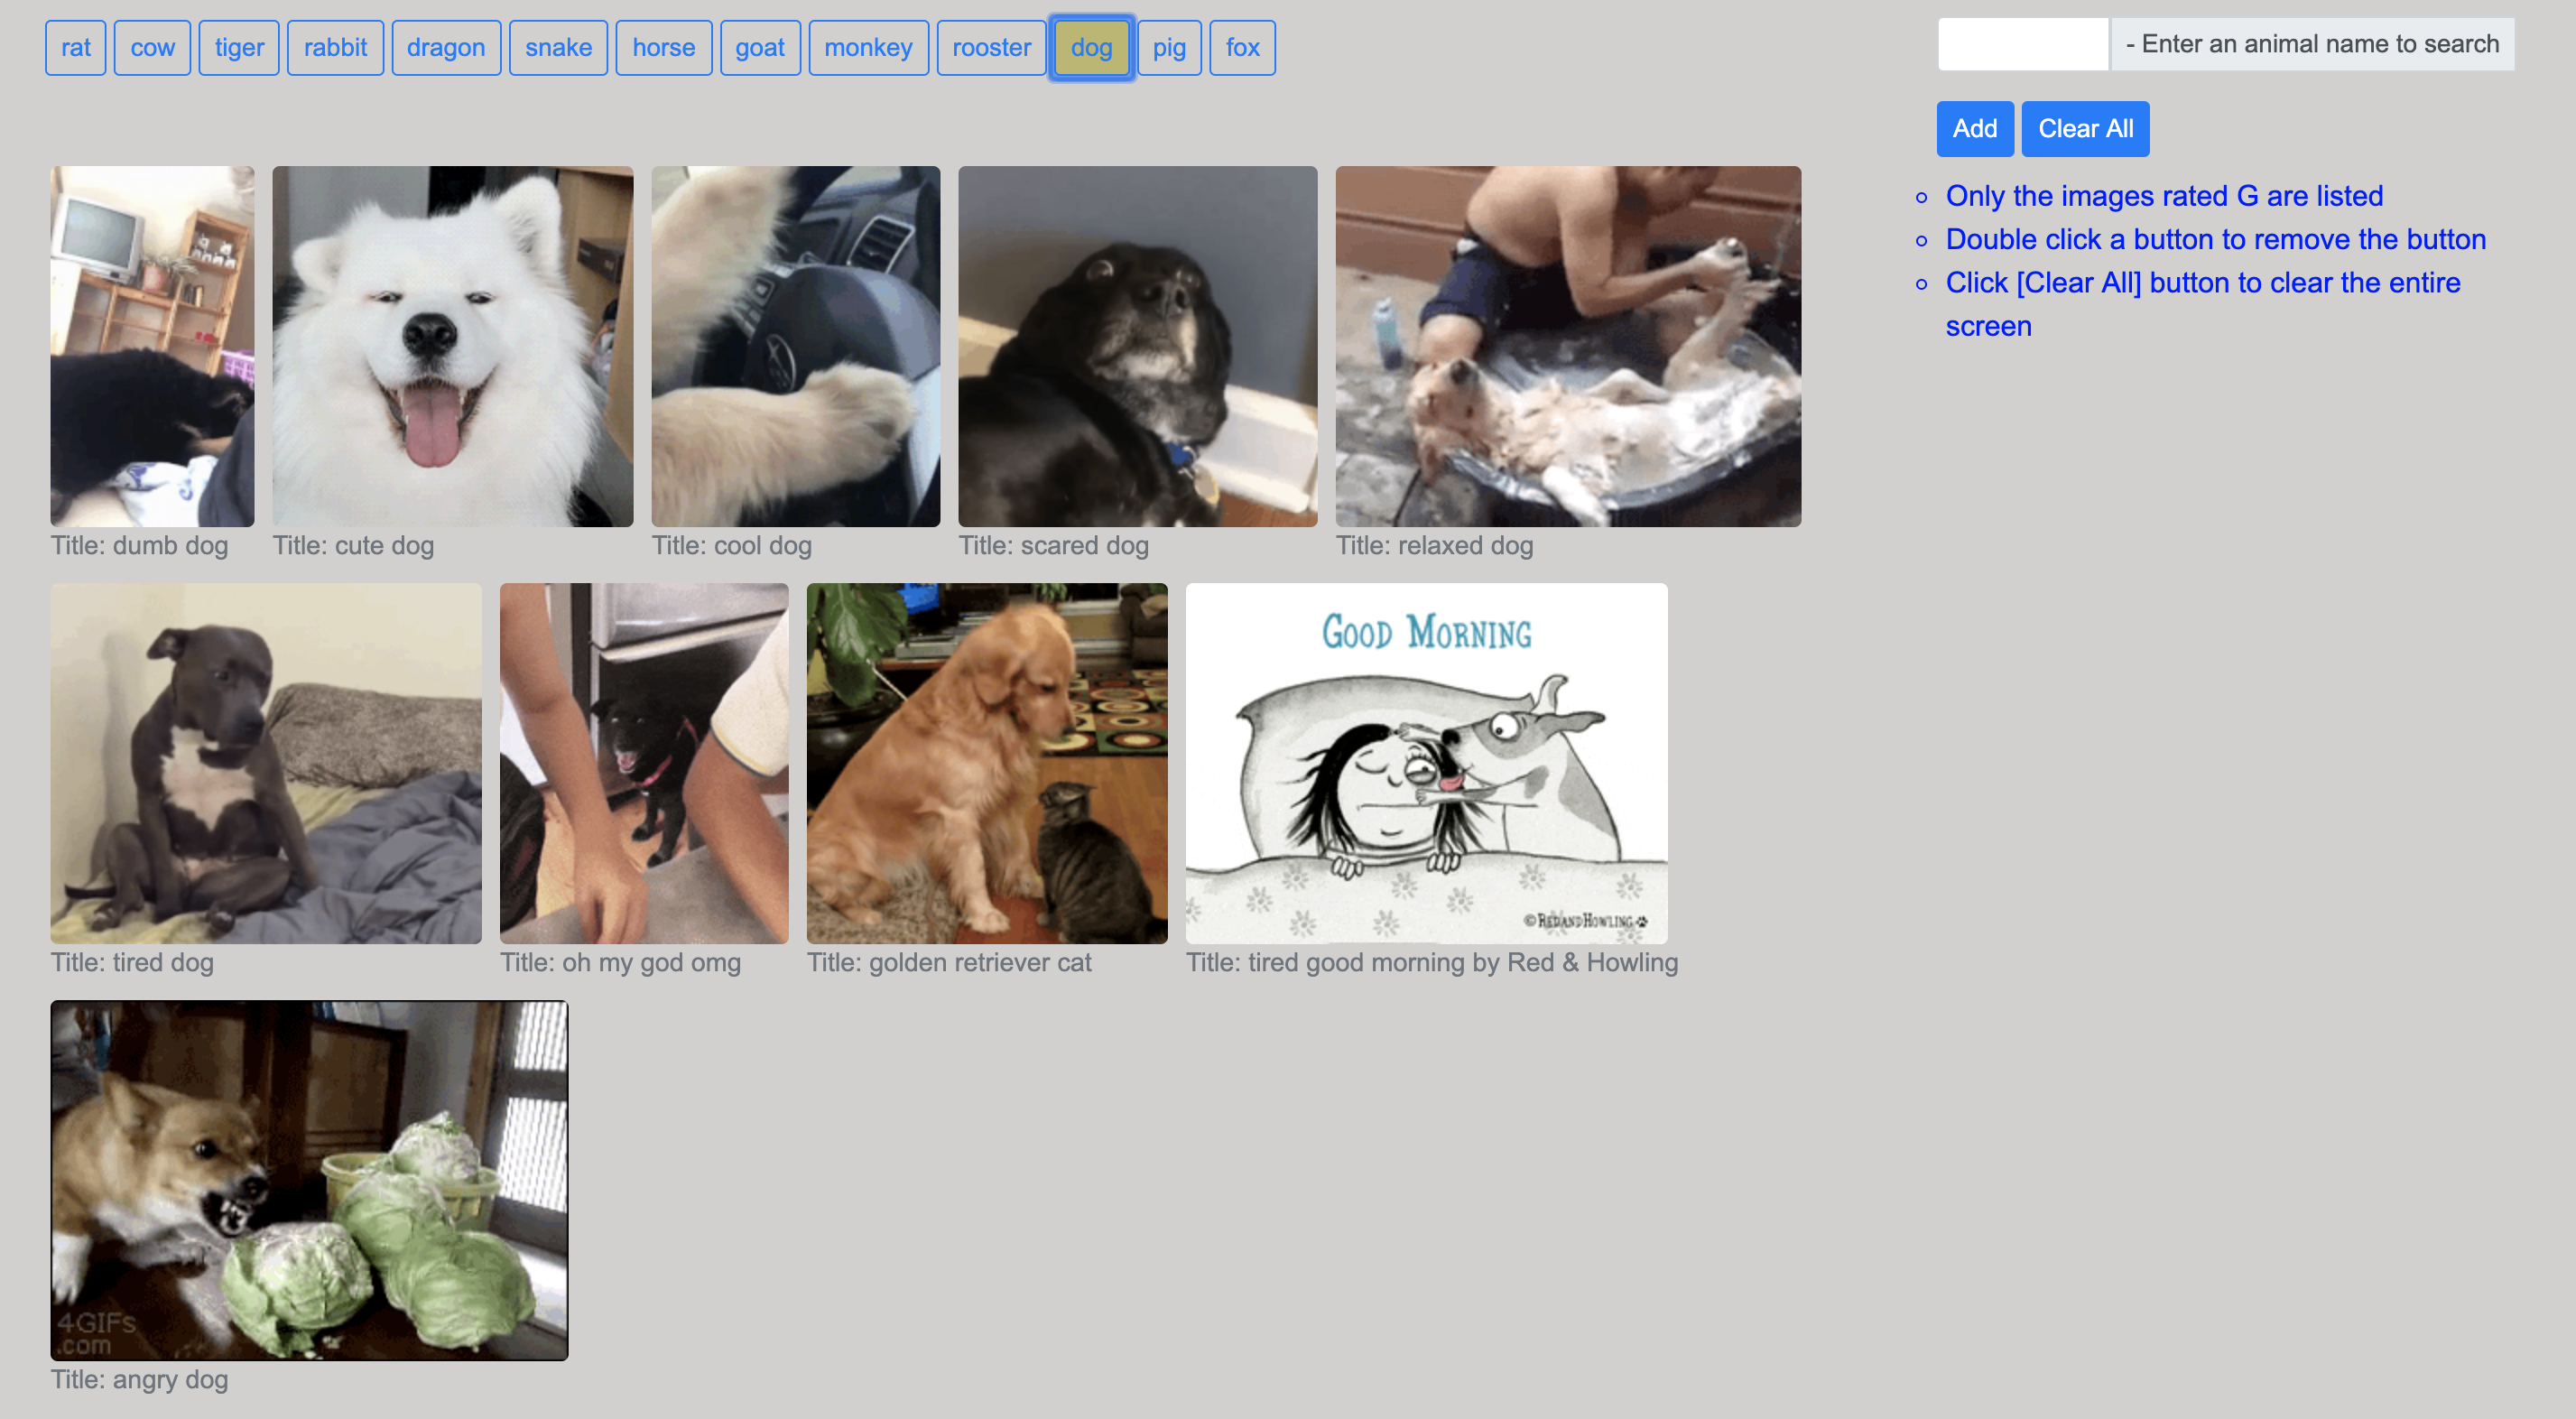
Task: Select the cool dog driving image
Action: [795, 346]
